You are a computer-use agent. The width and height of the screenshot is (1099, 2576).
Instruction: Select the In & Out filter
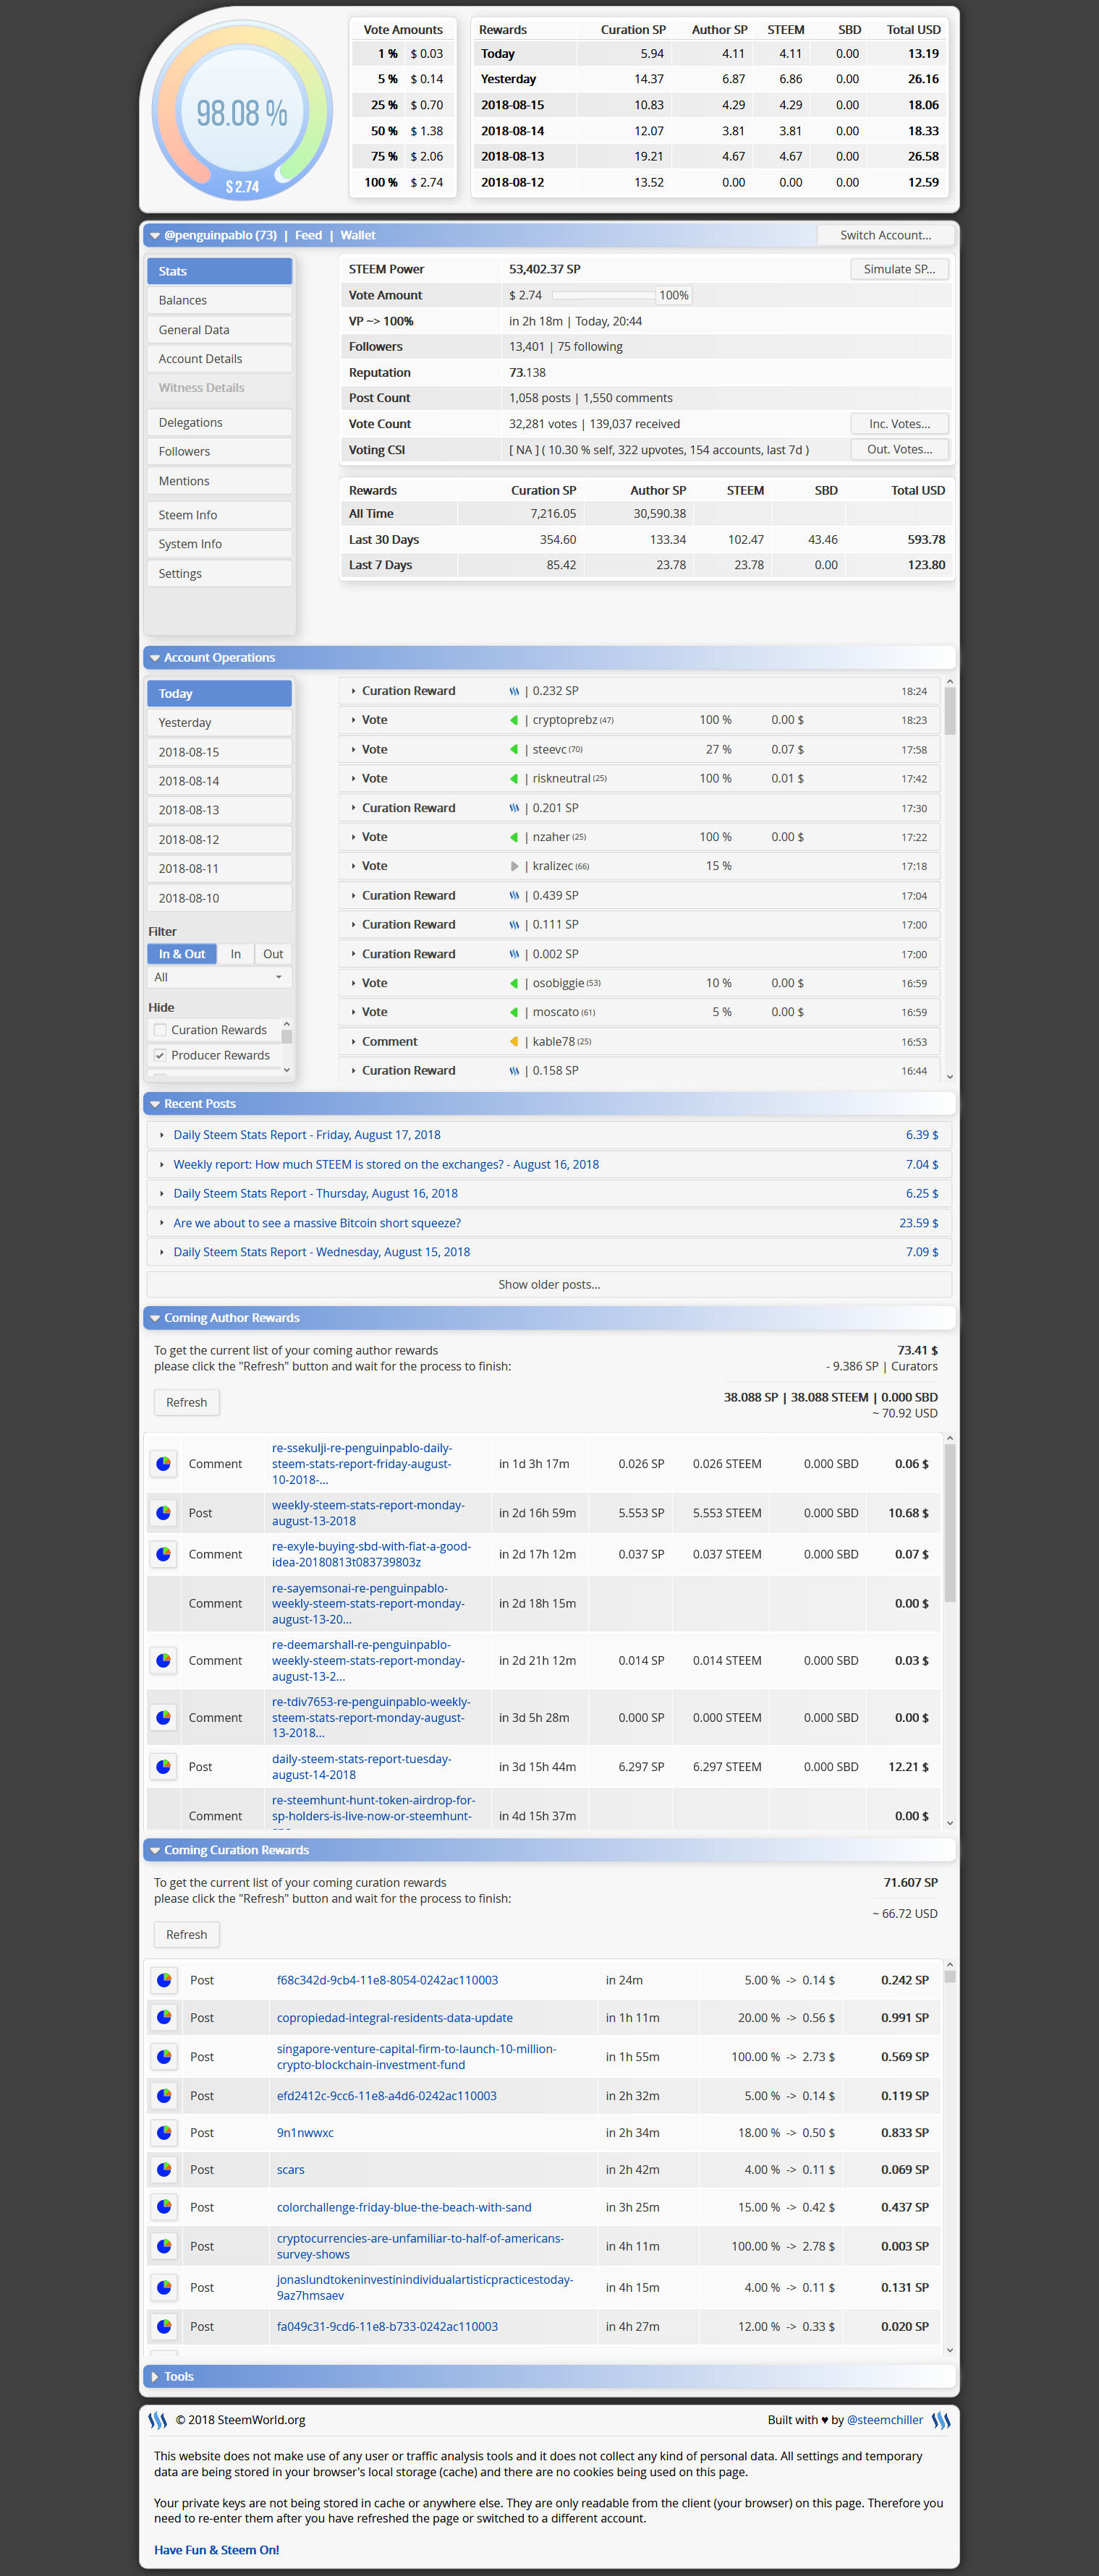(x=182, y=954)
